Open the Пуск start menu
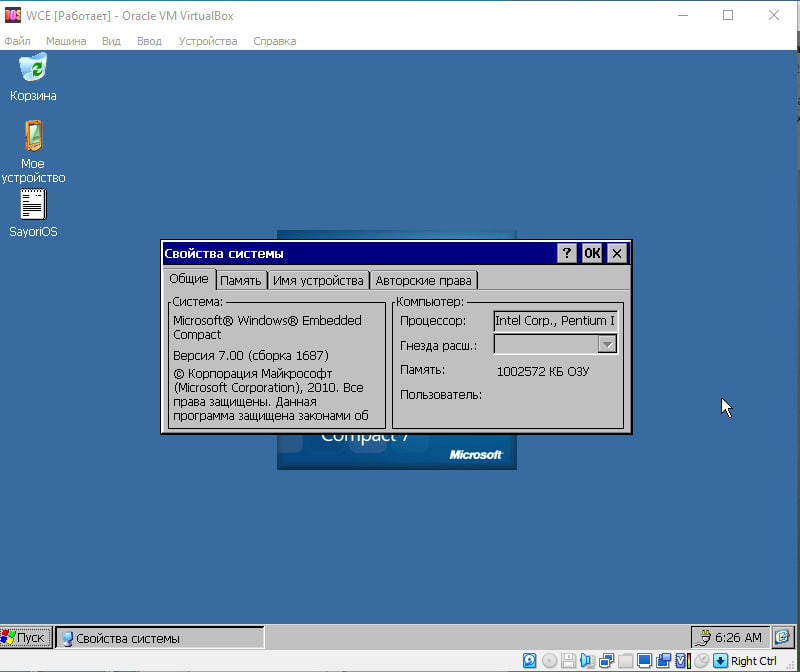800x672 pixels. (x=26, y=637)
